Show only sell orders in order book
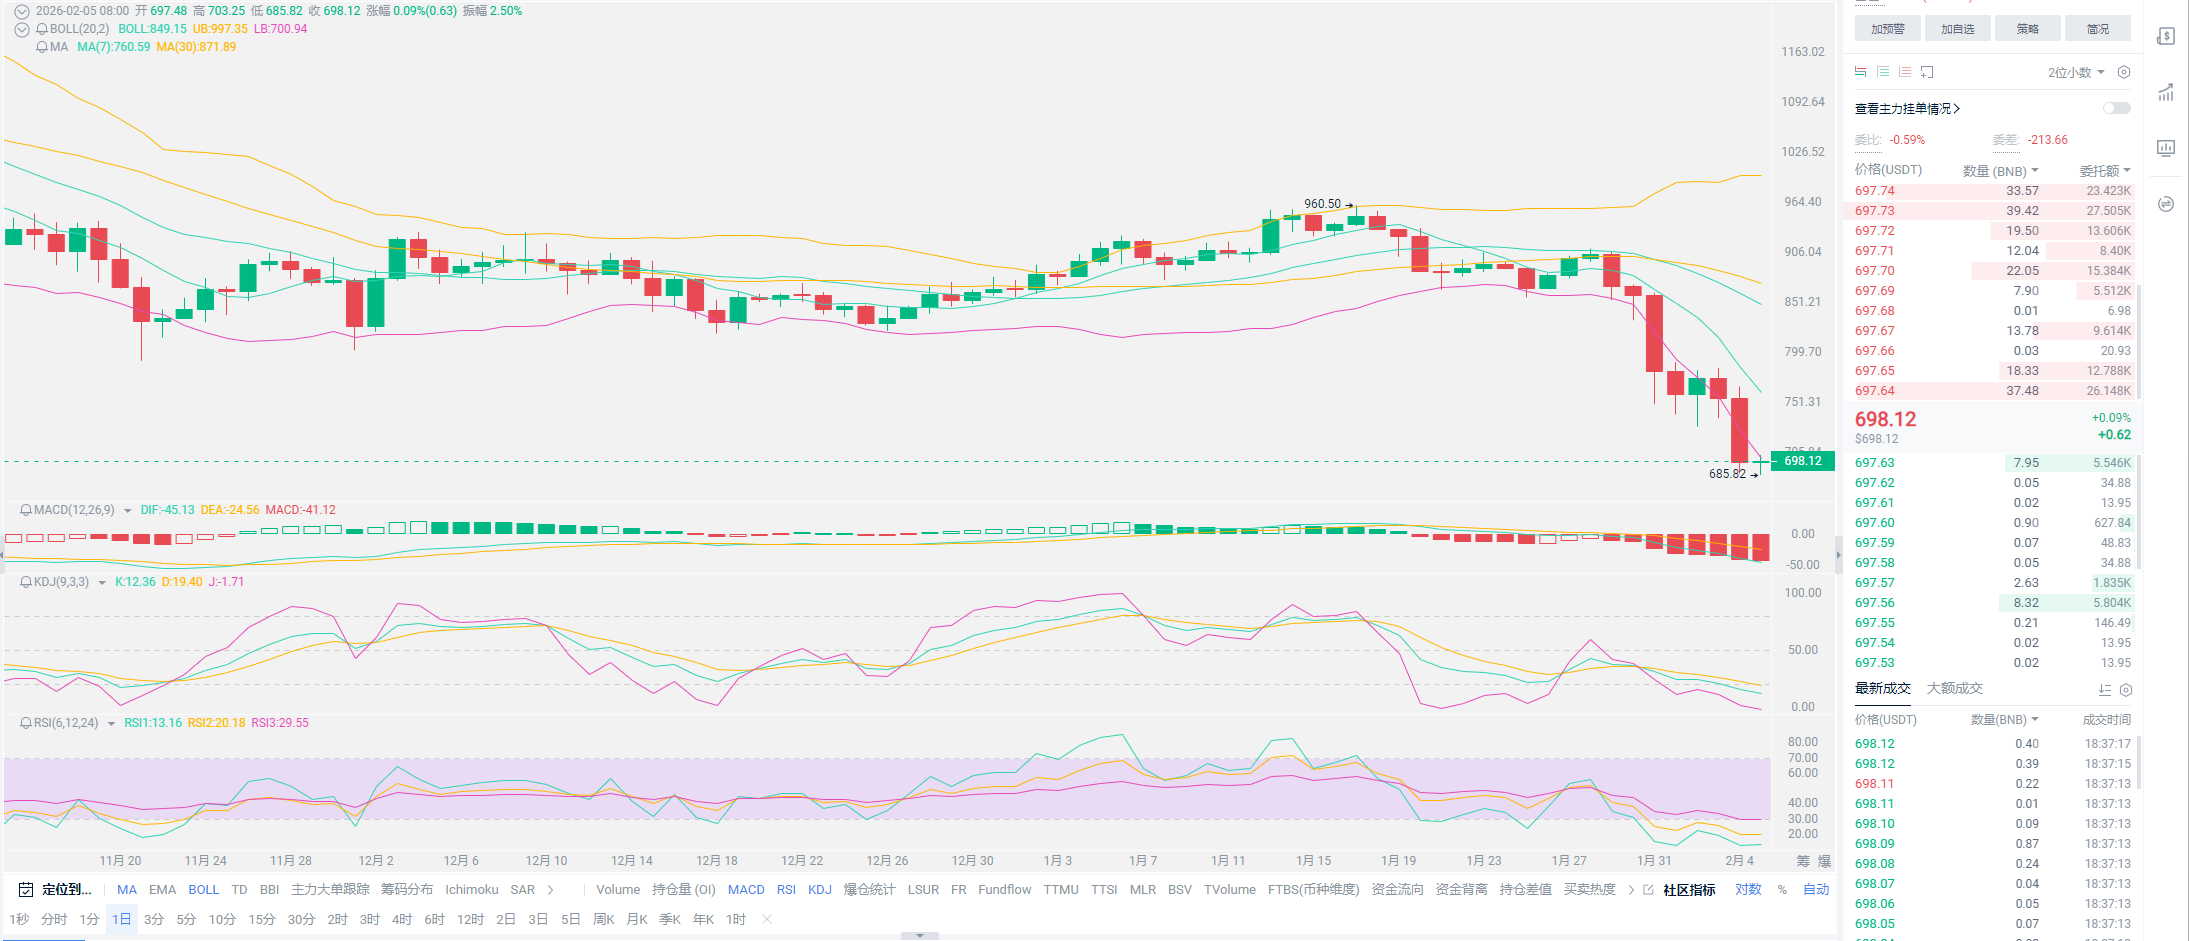 tap(1905, 72)
